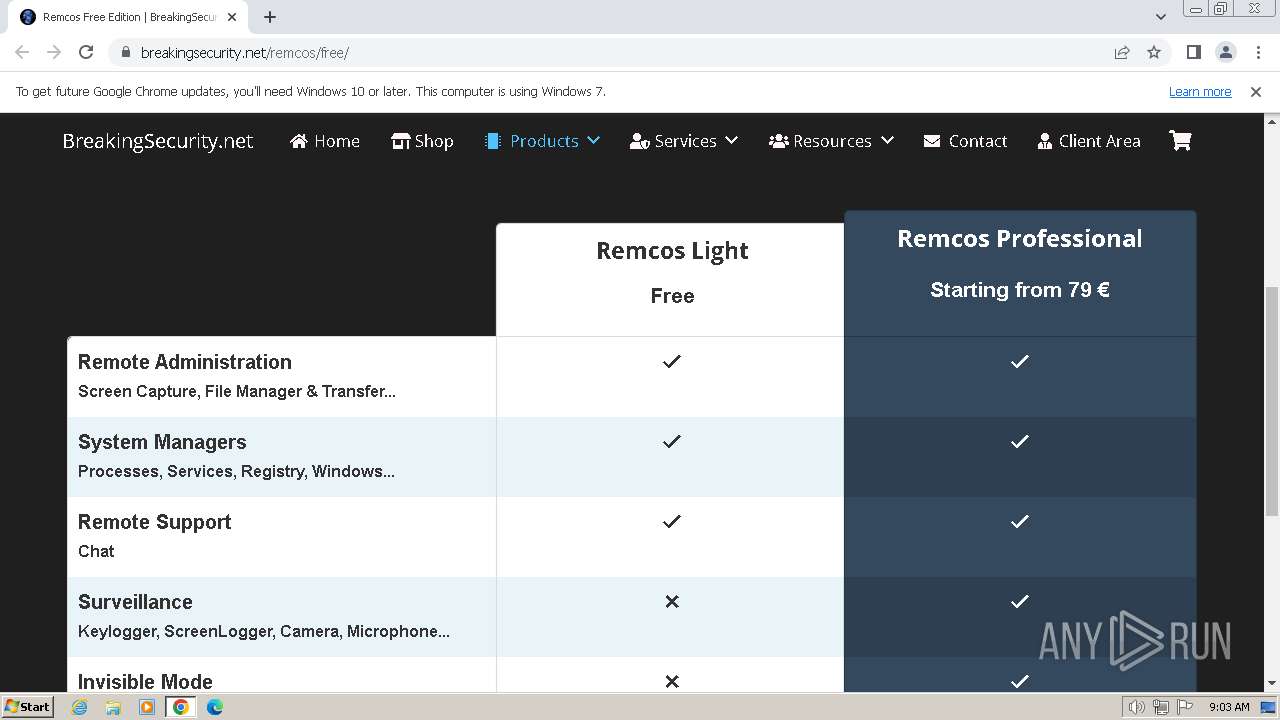The image size is (1280, 720).
Task: Select the Remcos Free Edition tab
Action: [128, 17]
